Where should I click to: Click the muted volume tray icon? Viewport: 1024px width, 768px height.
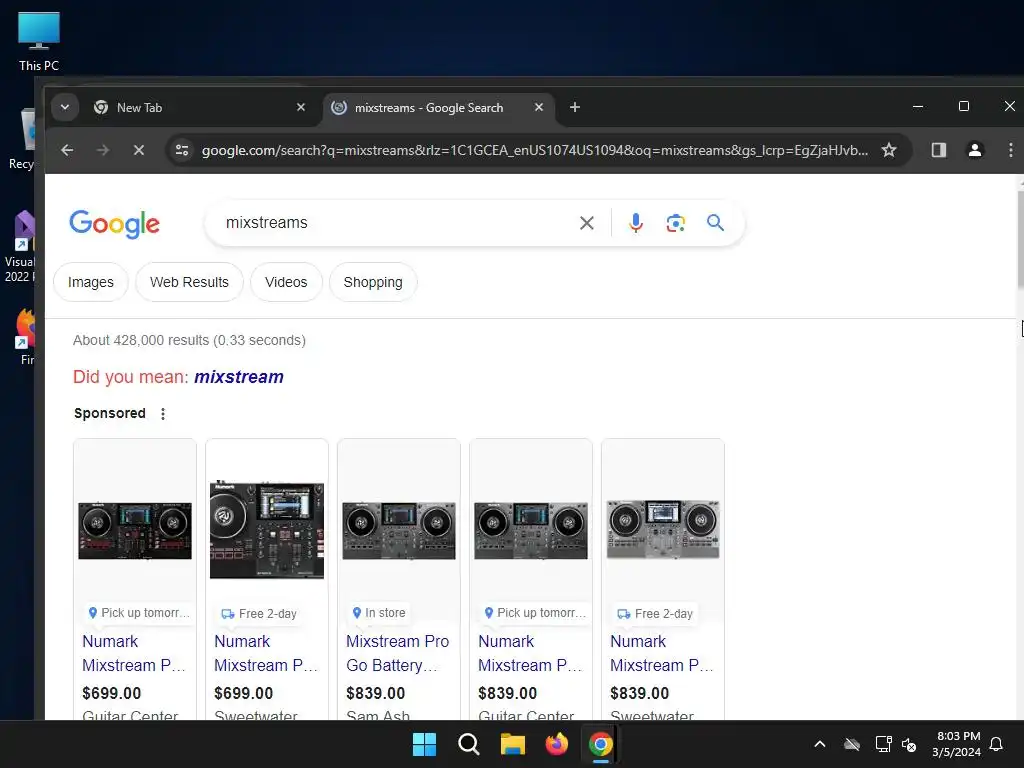coord(909,744)
